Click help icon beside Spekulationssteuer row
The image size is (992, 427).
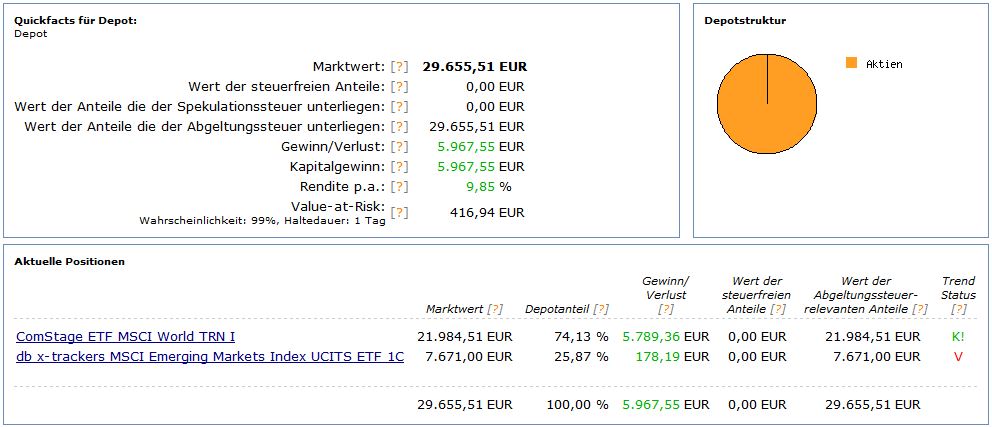(399, 107)
